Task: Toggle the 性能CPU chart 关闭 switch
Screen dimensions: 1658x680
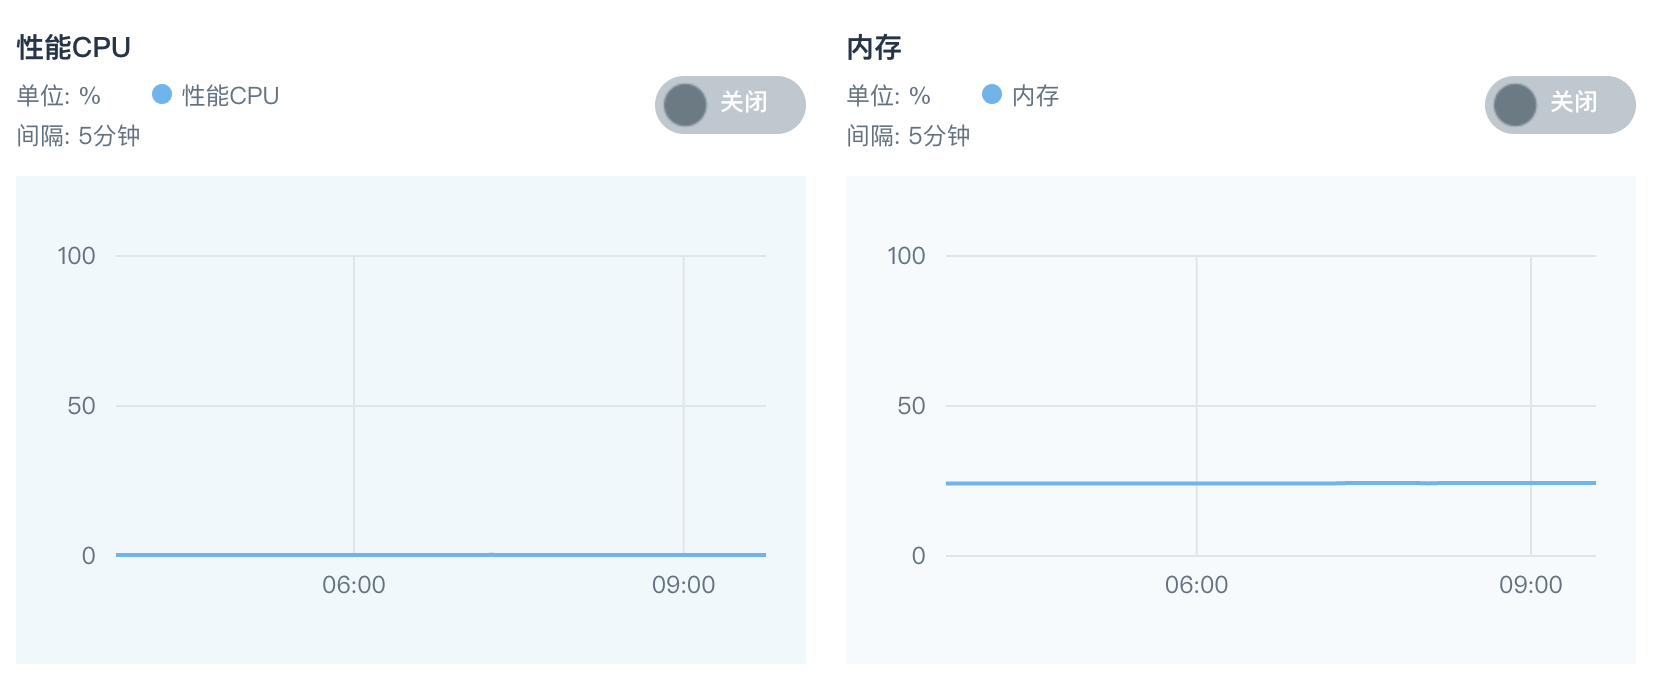Action: tap(730, 105)
